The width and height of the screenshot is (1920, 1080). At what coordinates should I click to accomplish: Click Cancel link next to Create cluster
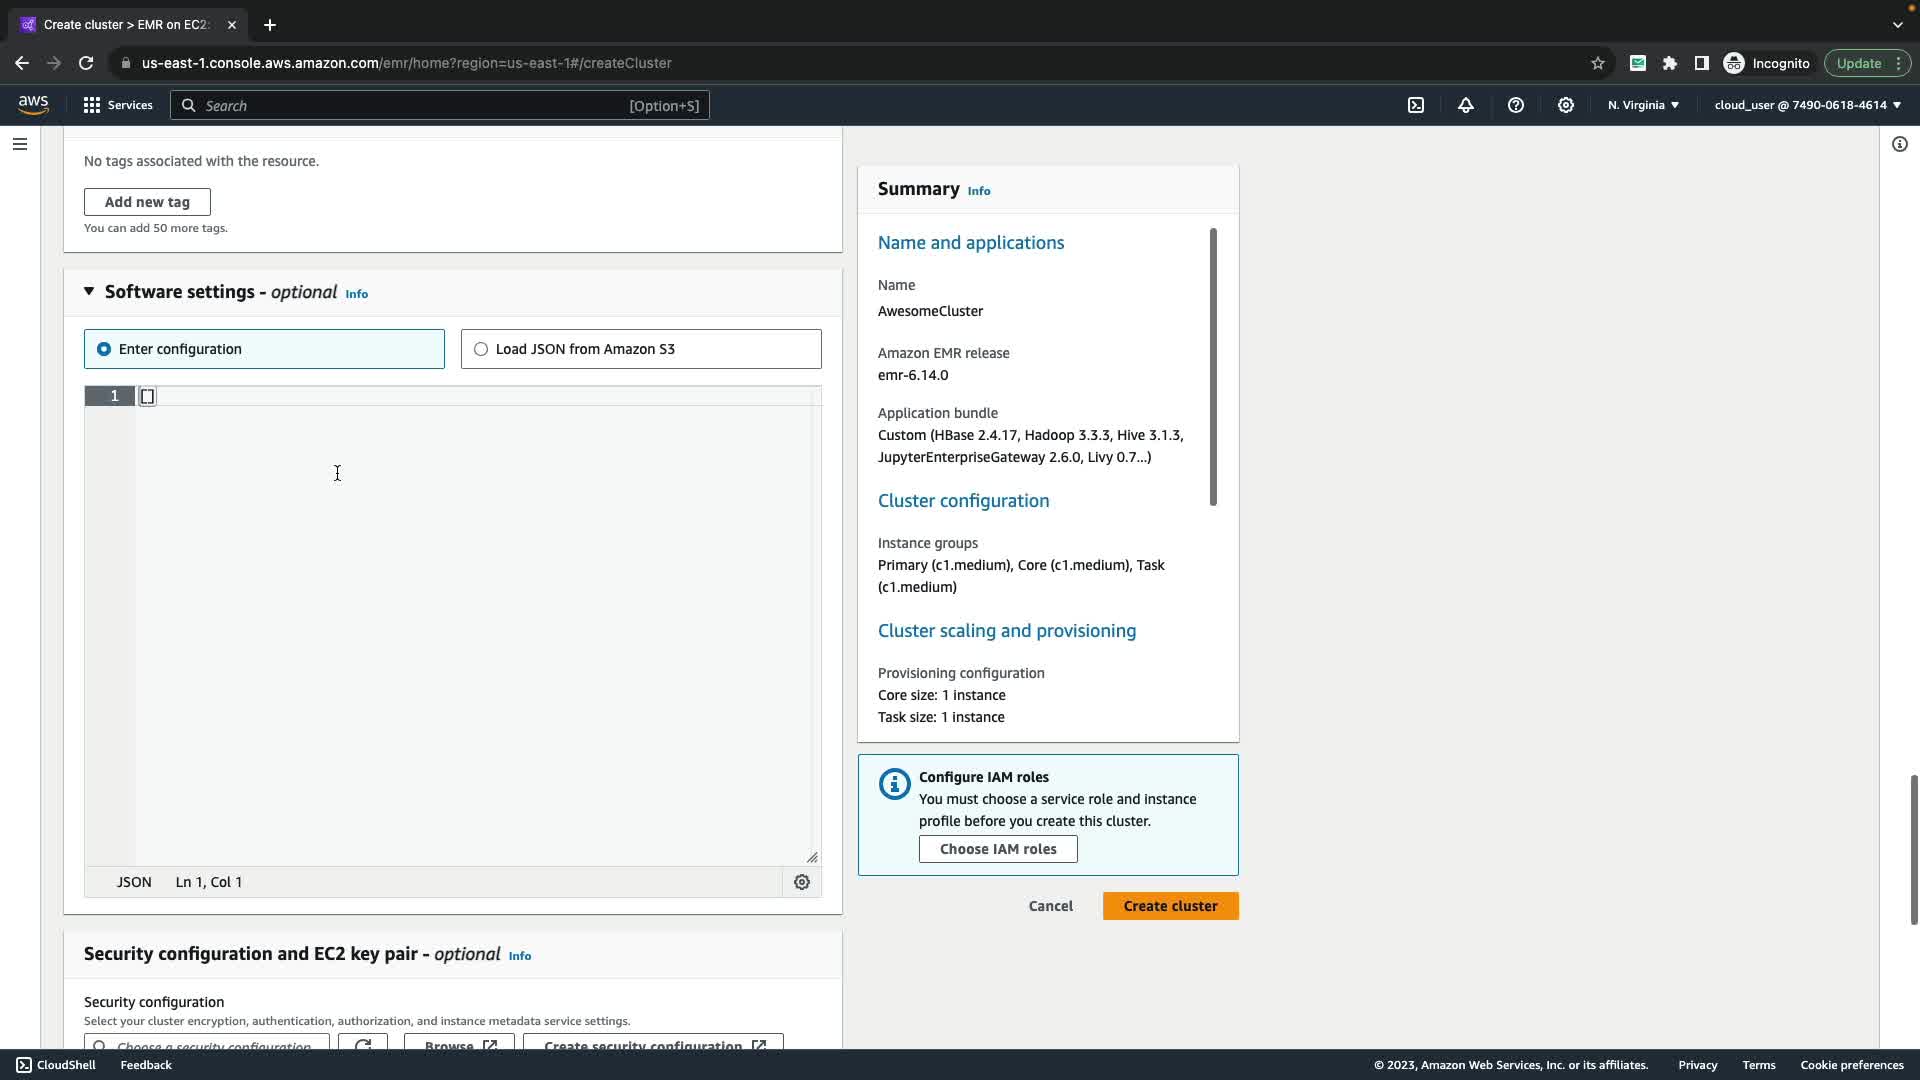[x=1050, y=906]
